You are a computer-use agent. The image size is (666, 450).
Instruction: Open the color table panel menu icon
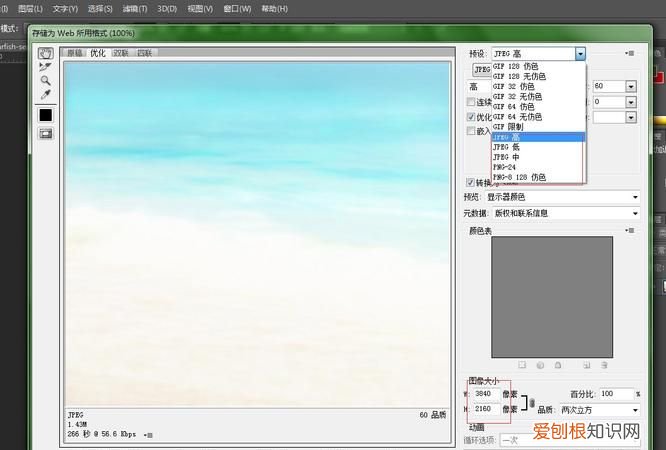pos(628,231)
